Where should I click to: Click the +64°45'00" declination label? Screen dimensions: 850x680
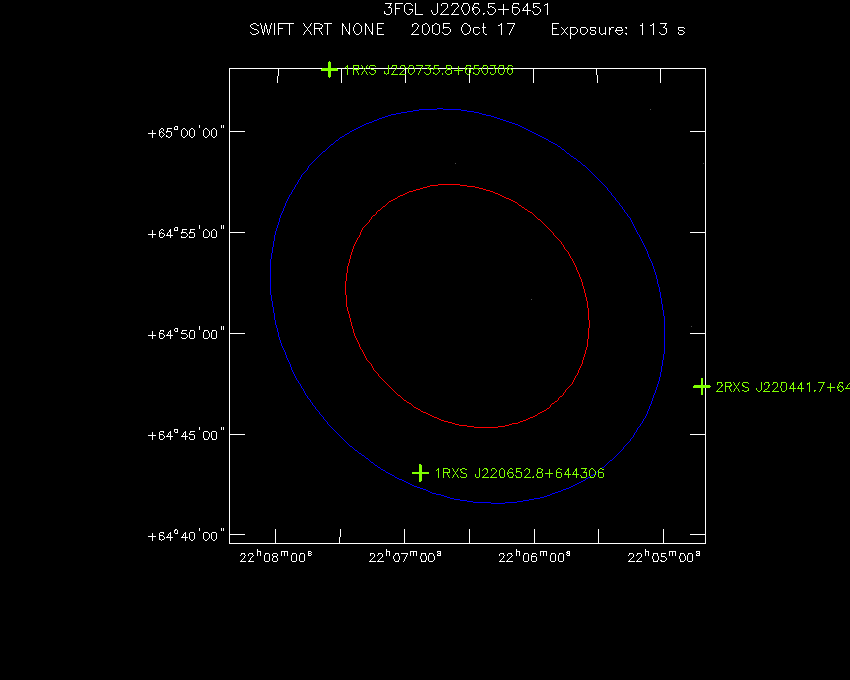coord(186,435)
